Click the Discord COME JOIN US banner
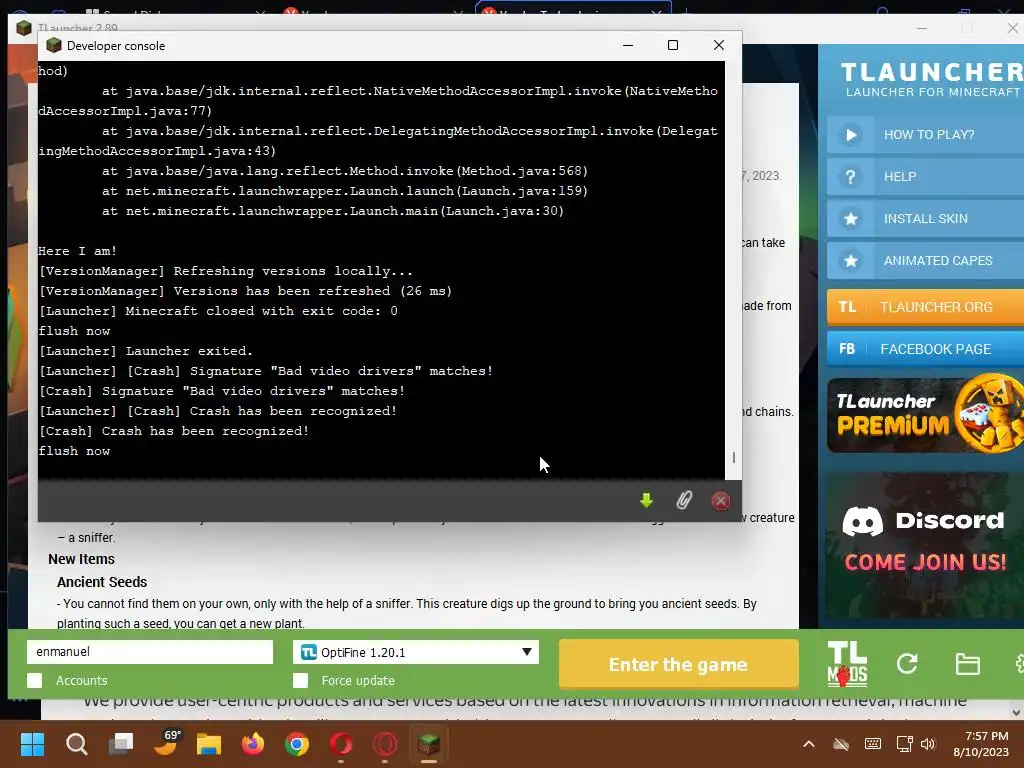The height and width of the screenshot is (768, 1024). coord(925,545)
